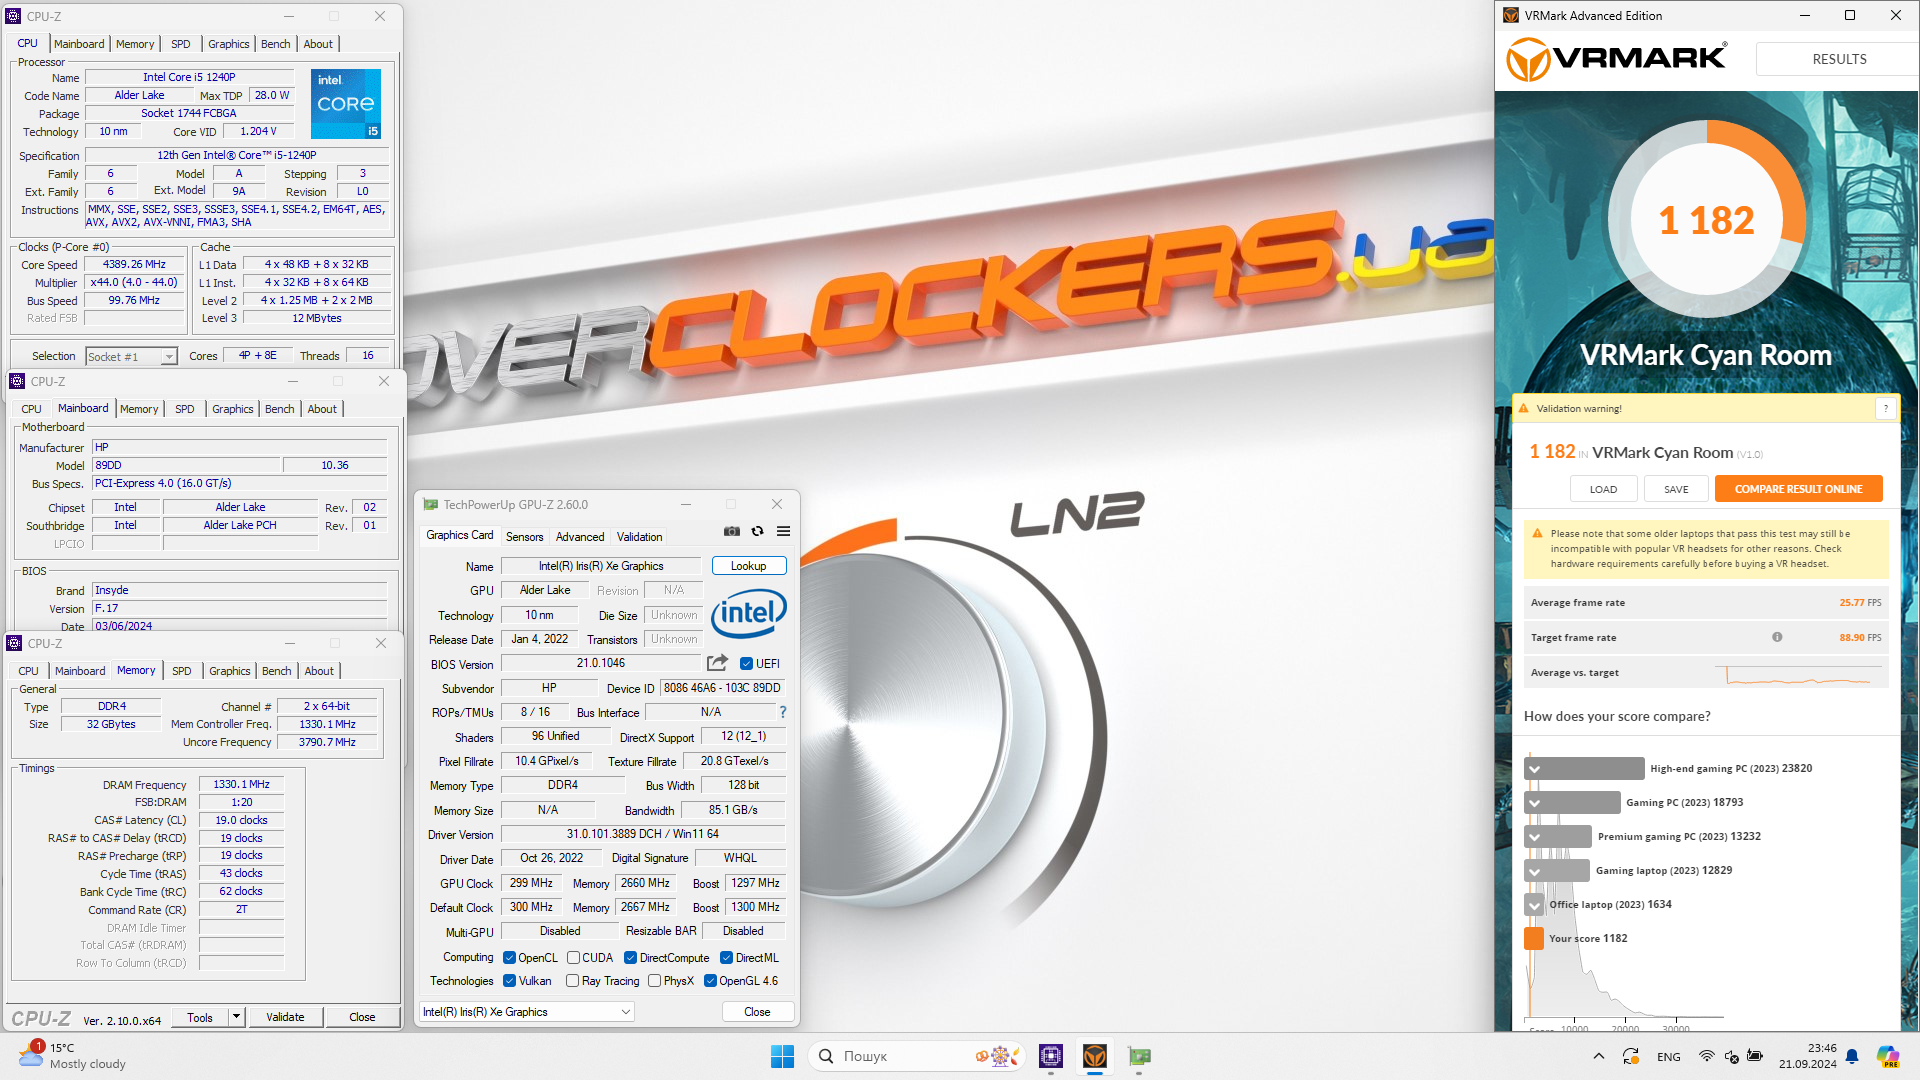Click GPU-Z screenshot camera icon
1920x1080 pixels.
732,532
